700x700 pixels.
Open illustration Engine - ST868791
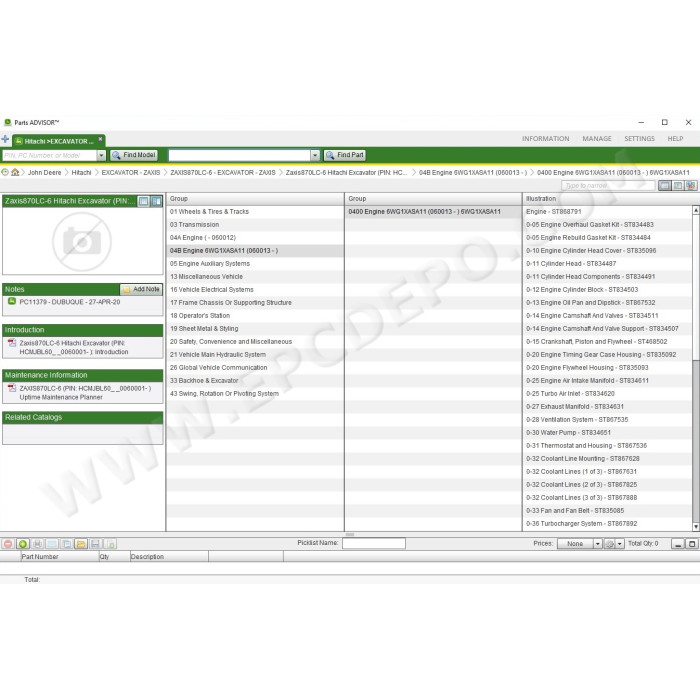[x=608, y=212]
